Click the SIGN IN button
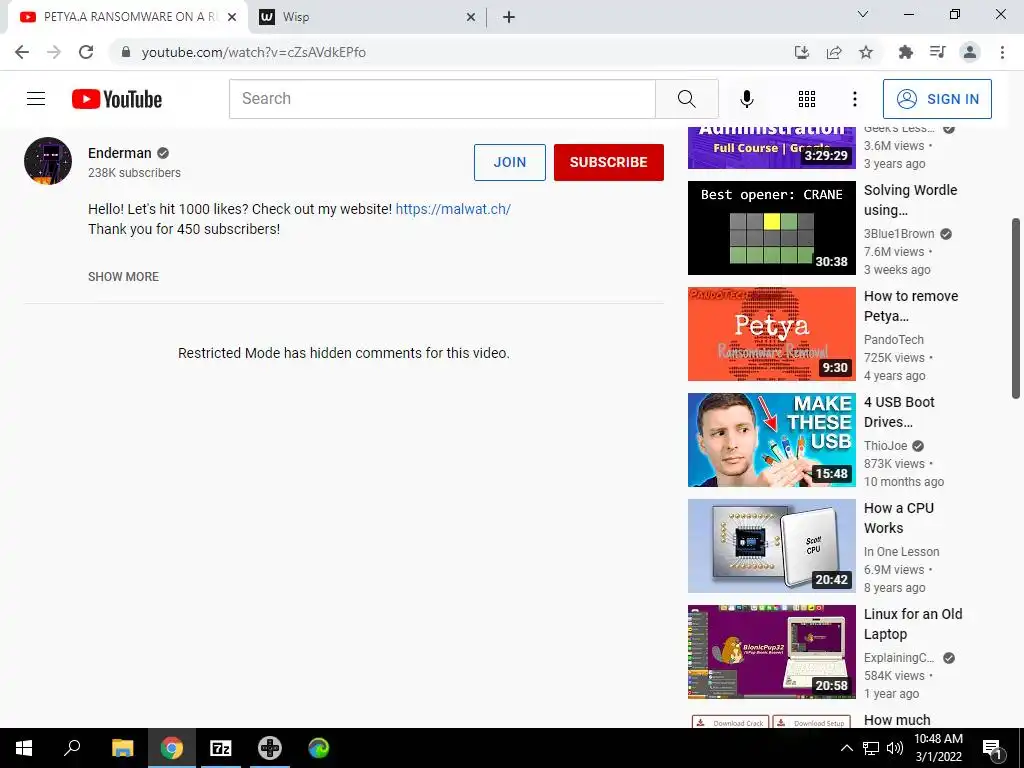Image resolution: width=1024 pixels, height=768 pixels. pyautogui.click(x=937, y=99)
